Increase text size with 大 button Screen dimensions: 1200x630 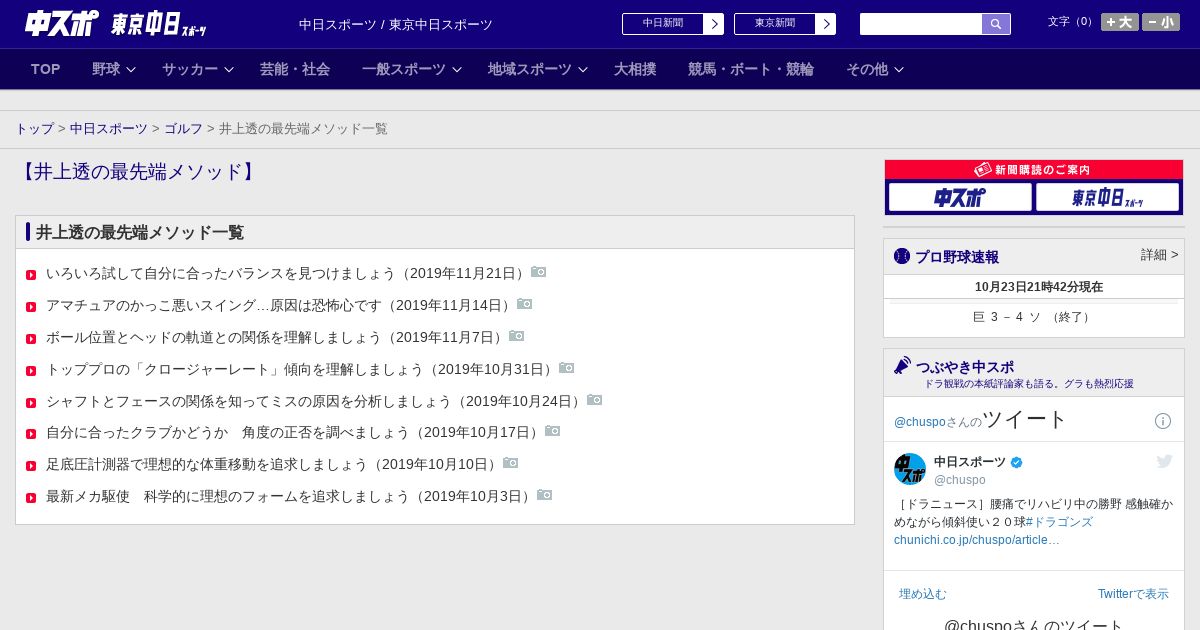coord(1120,22)
